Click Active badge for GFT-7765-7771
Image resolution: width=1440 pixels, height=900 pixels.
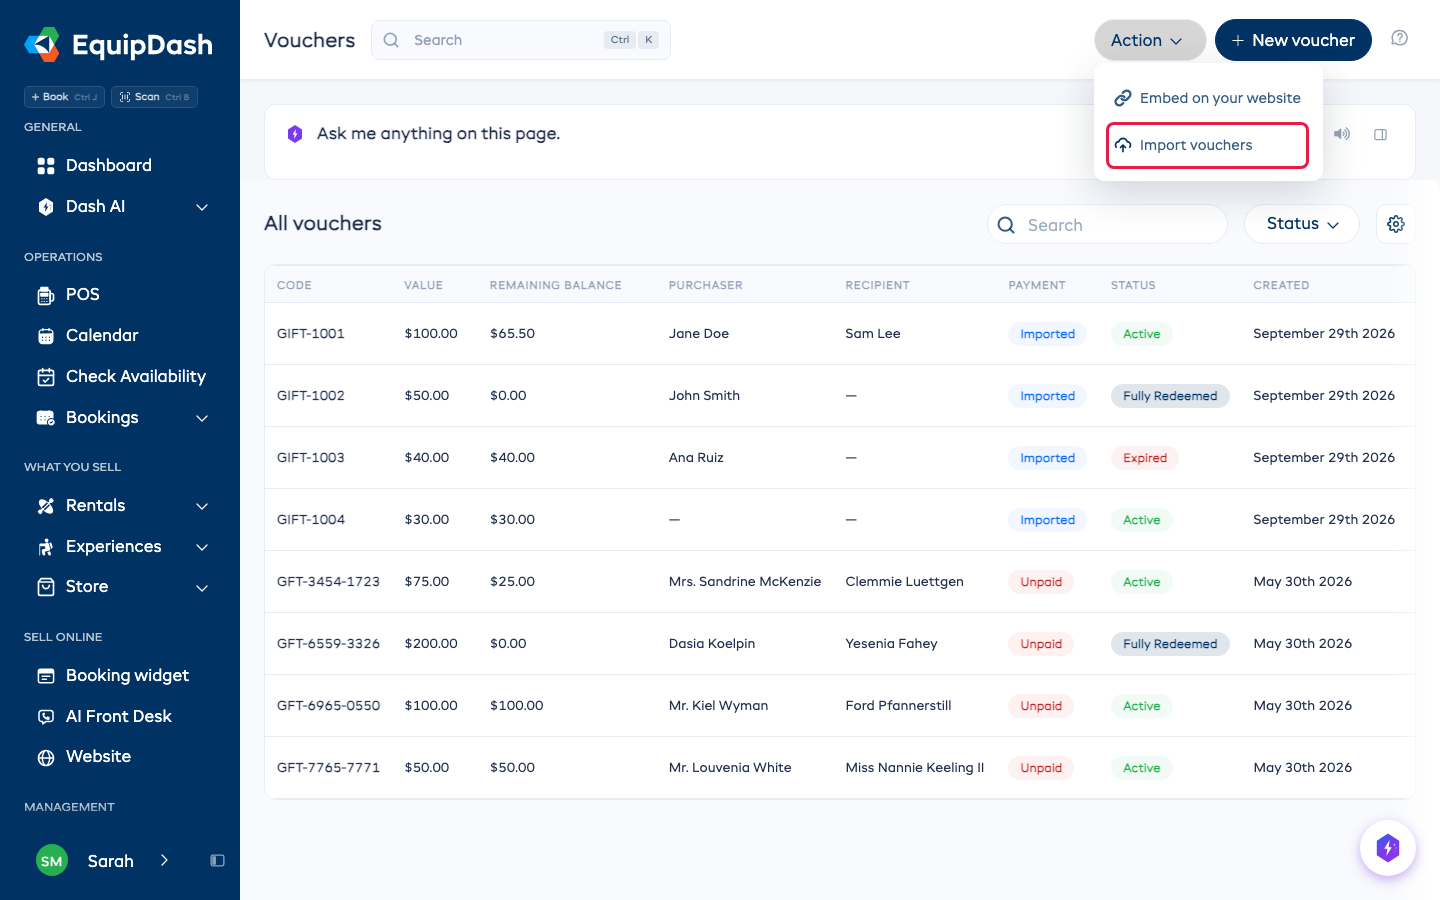click(x=1141, y=768)
